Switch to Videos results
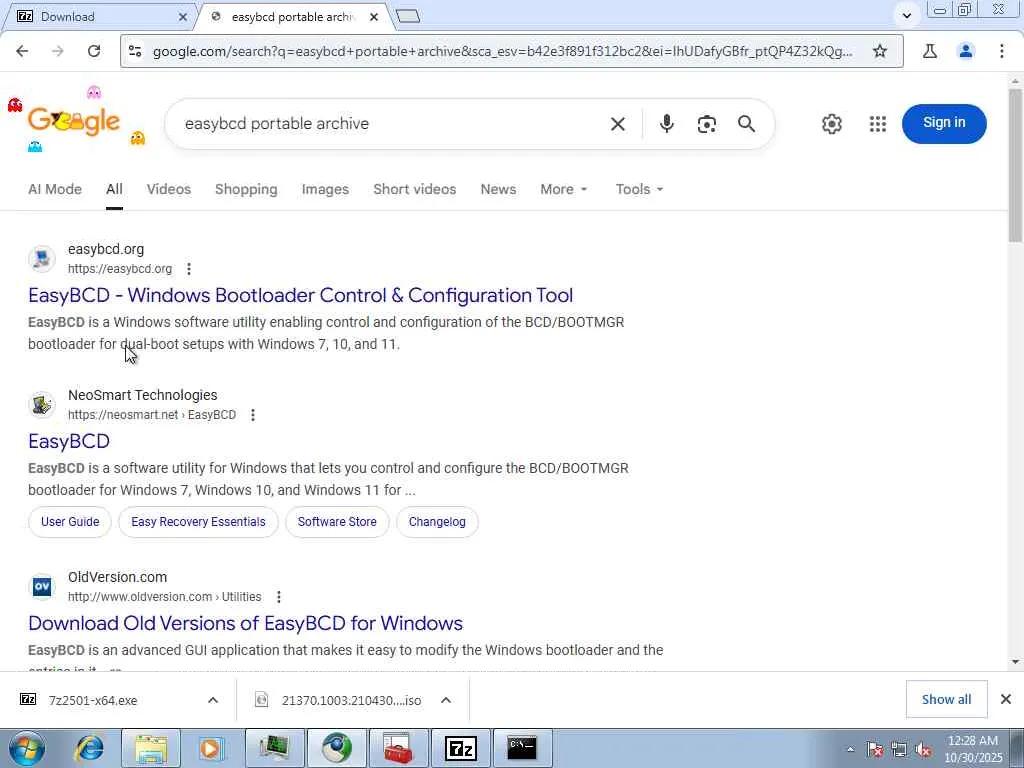1024x768 pixels. 168,189
